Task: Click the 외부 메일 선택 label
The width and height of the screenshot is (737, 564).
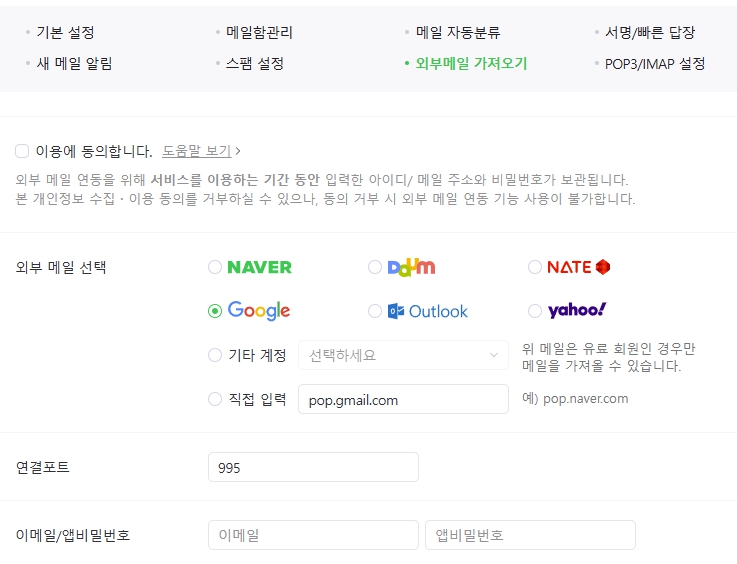Action: point(61,267)
